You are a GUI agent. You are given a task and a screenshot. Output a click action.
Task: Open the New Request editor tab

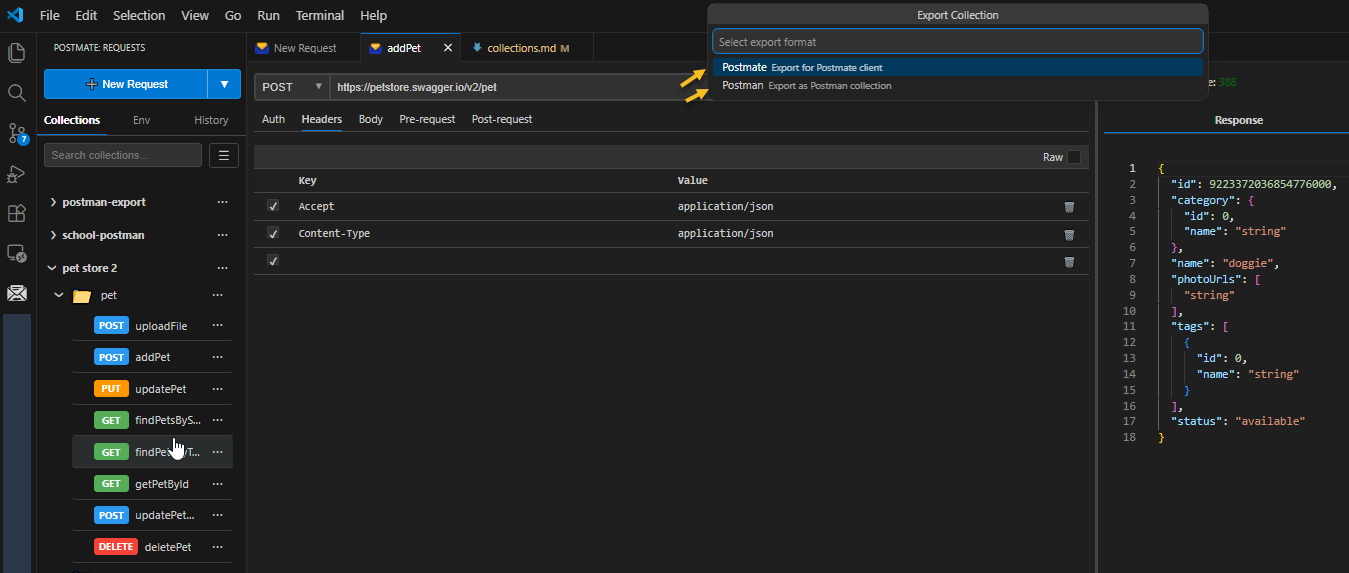(304, 48)
